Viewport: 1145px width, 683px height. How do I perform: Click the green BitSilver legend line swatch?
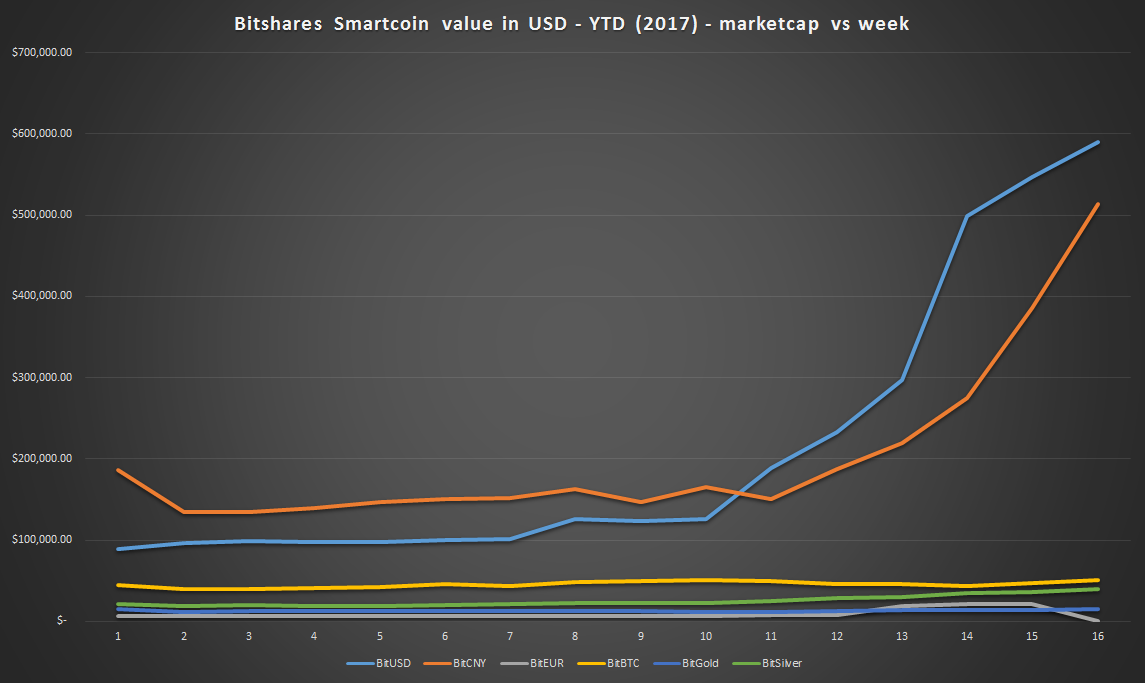(x=746, y=664)
